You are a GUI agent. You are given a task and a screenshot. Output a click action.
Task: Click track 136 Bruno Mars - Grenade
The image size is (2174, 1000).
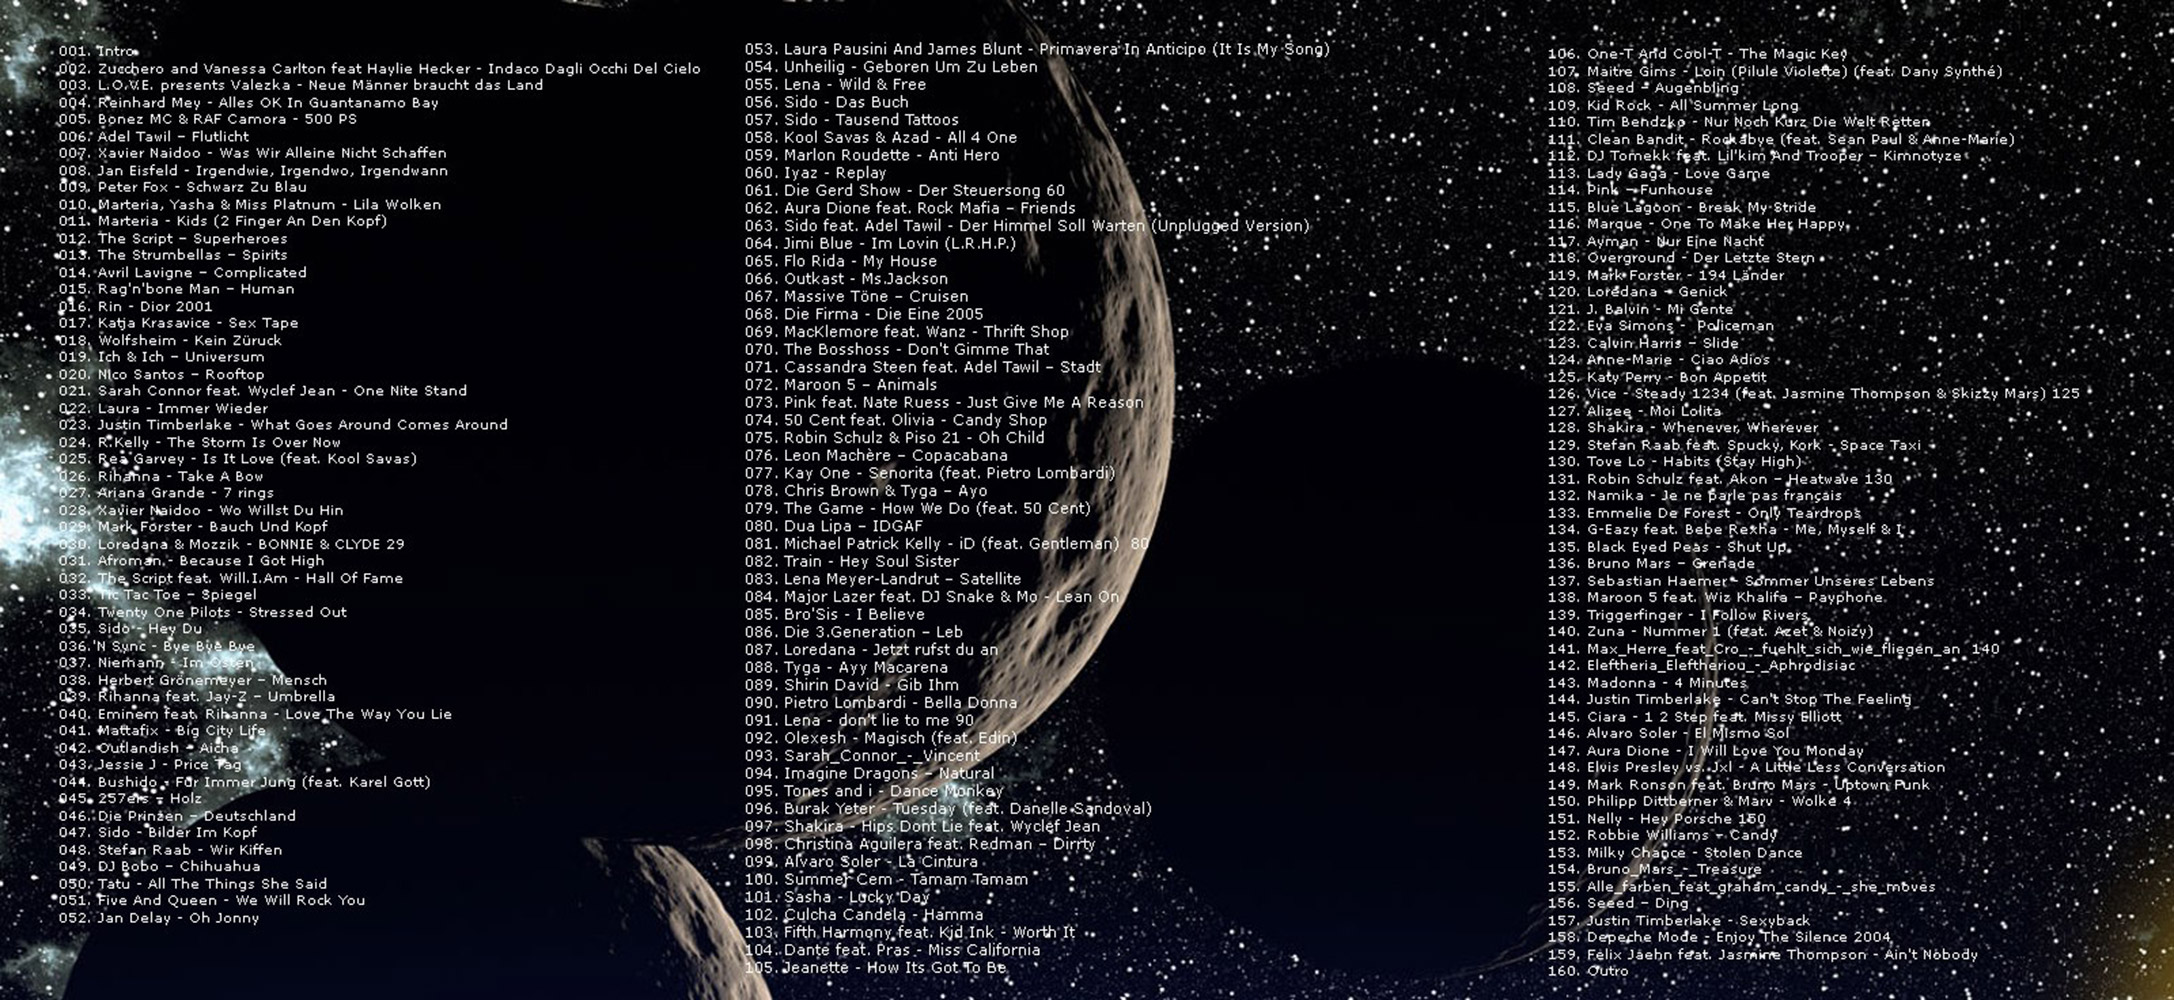(1651, 564)
